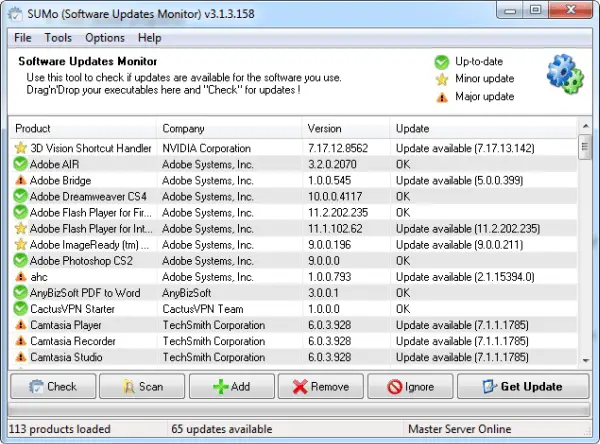
Task: Click Update available (5.0.0.399)
Action: click(459, 180)
